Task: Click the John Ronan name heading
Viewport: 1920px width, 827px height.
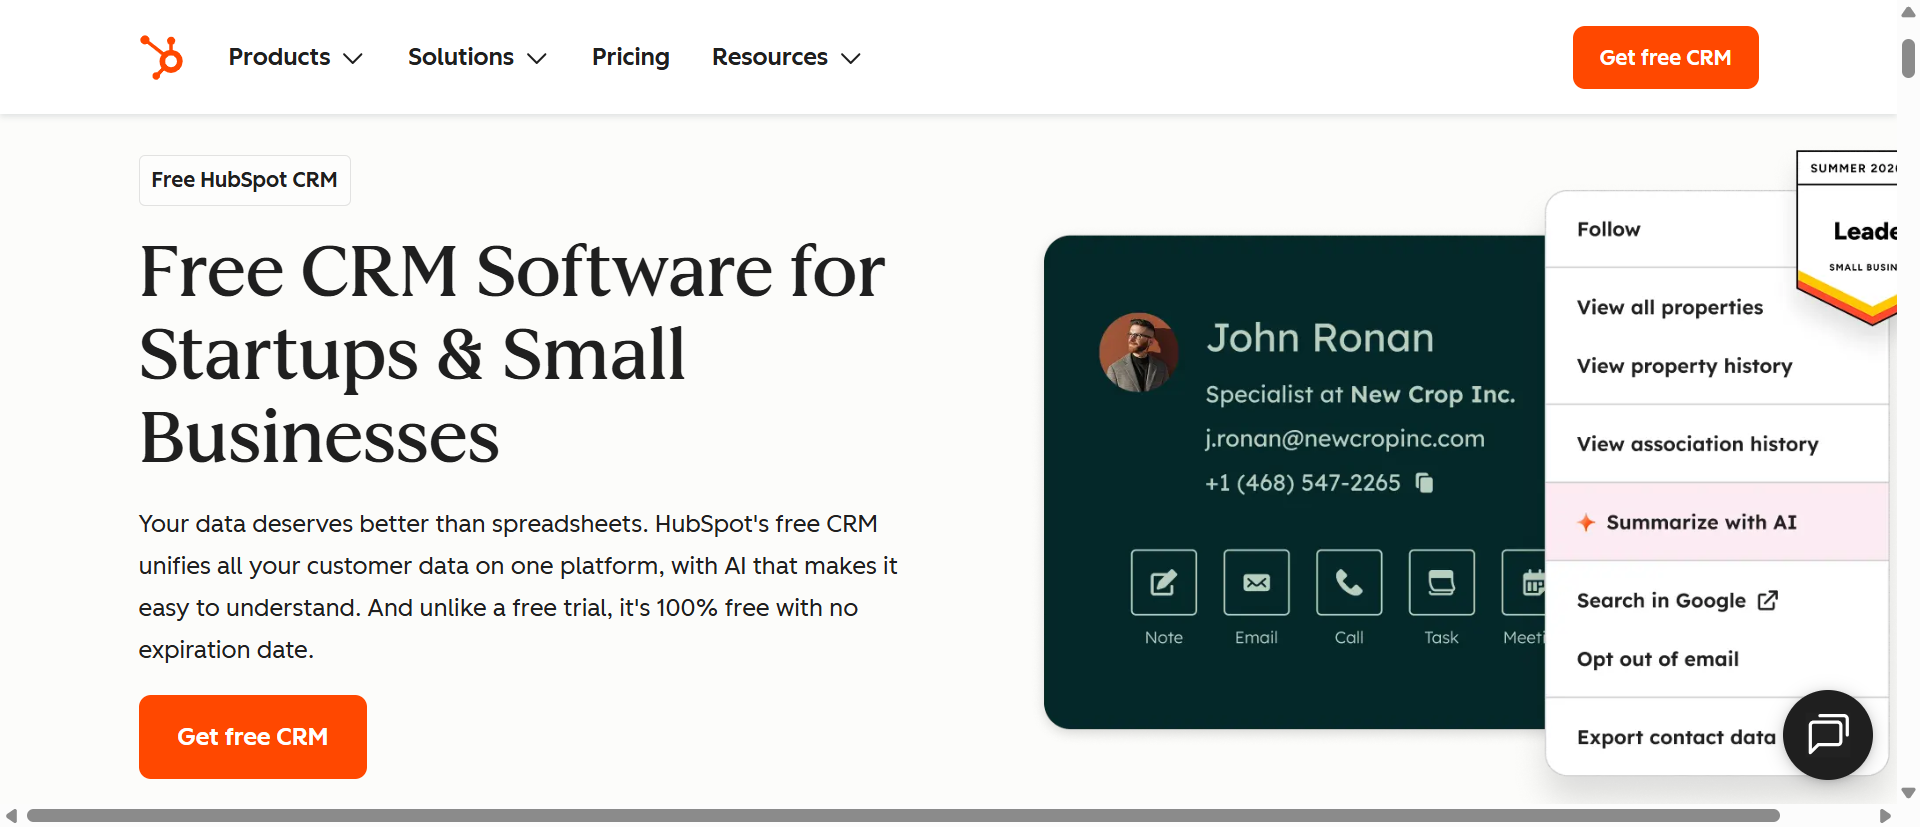Action: coord(1320,338)
